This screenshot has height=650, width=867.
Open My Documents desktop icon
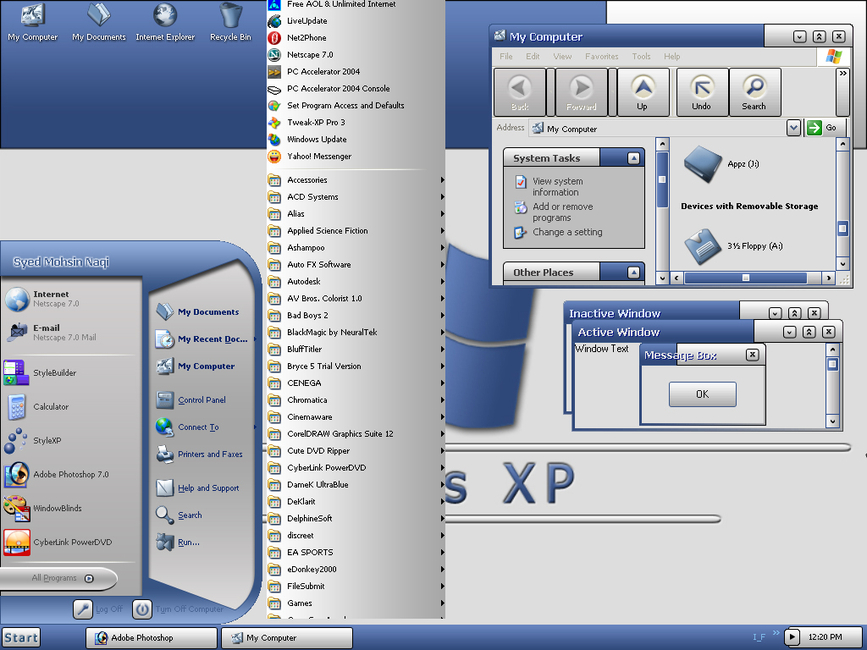[98, 22]
